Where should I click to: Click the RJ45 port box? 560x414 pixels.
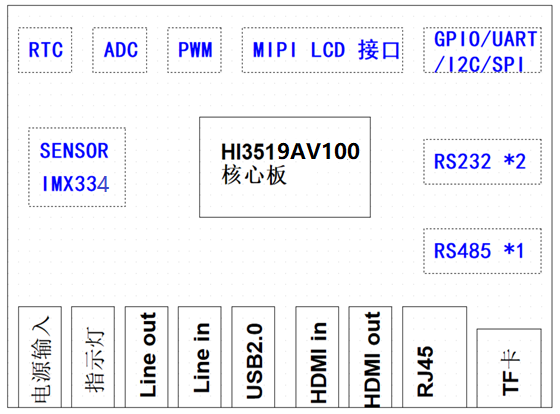point(435,357)
